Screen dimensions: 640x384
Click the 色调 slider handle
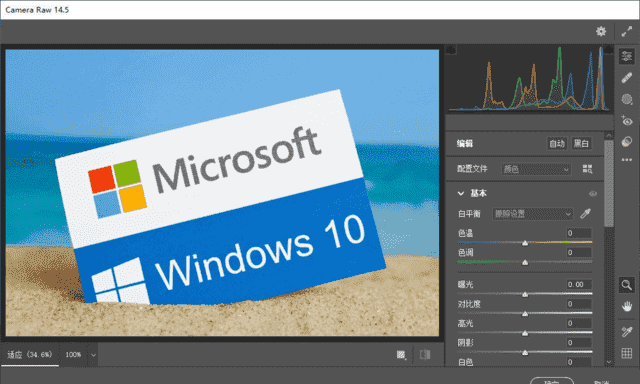[525, 262]
